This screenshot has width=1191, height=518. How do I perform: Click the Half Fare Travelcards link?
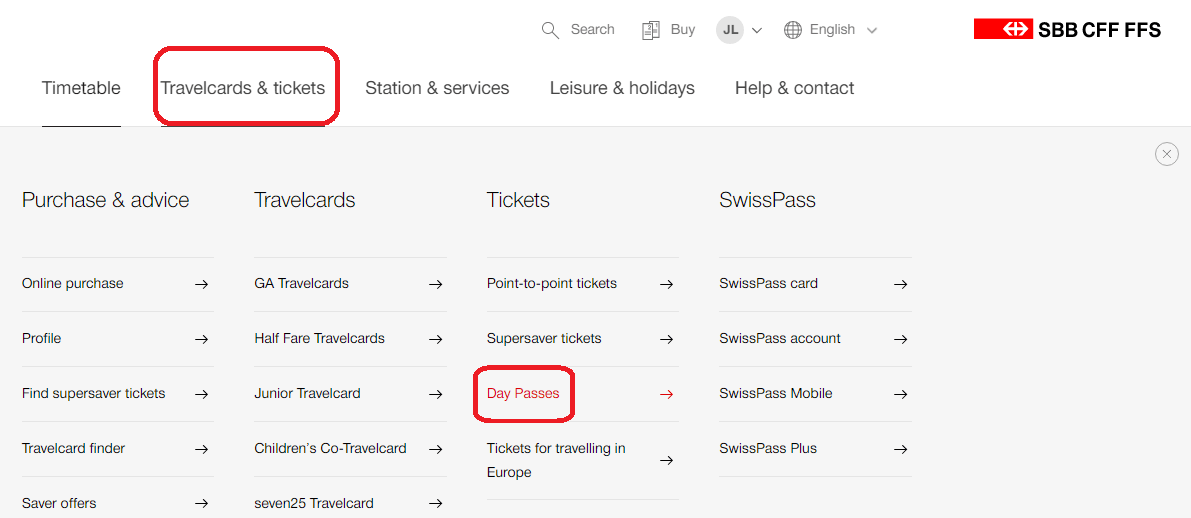click(x=320, y=339)
